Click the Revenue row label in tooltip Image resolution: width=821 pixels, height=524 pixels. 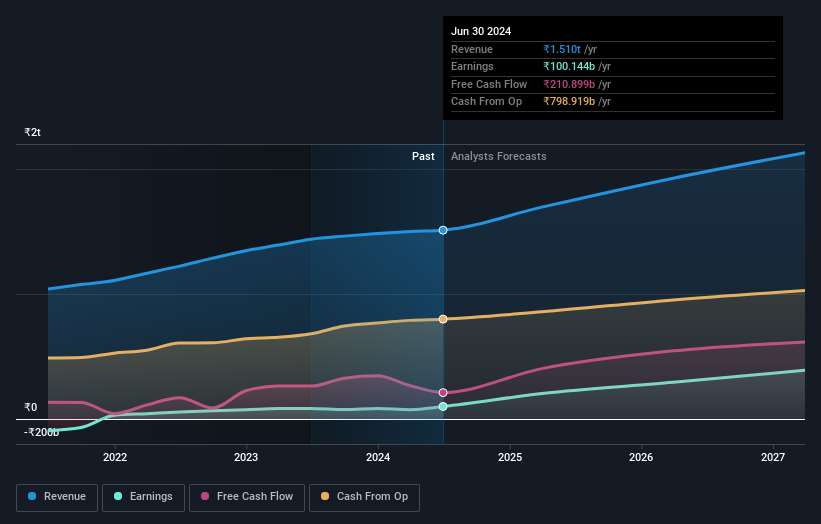coord(472,49)
